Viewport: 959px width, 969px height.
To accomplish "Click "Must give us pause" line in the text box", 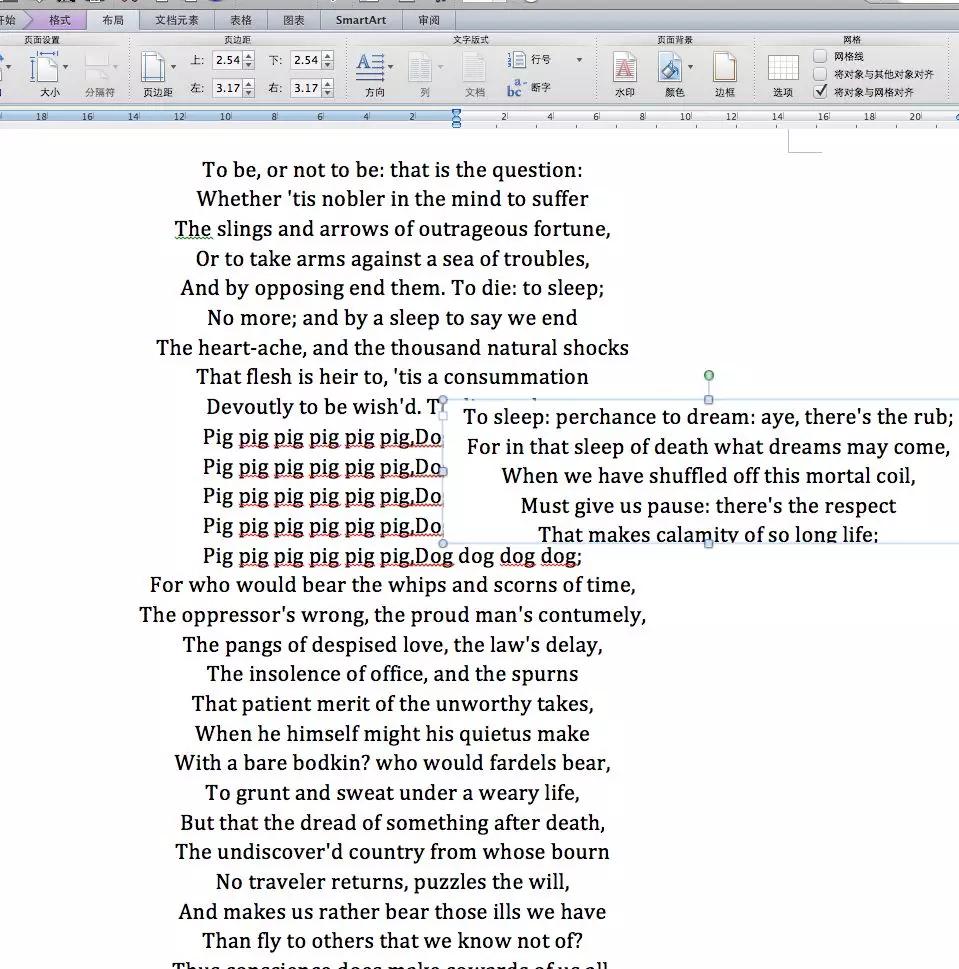I will (709, 506).
